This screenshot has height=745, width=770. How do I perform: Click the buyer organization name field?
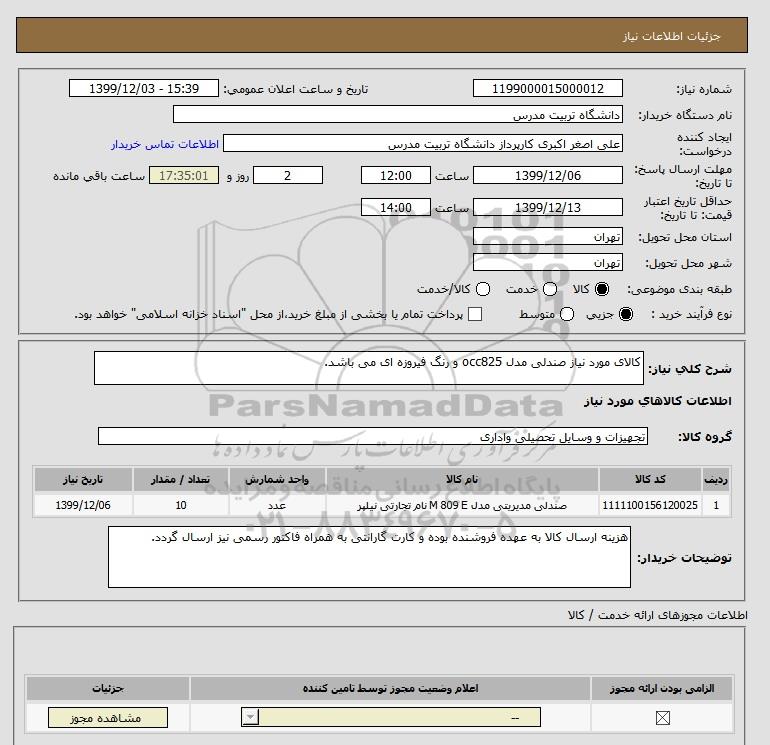[x=398, y=114]
